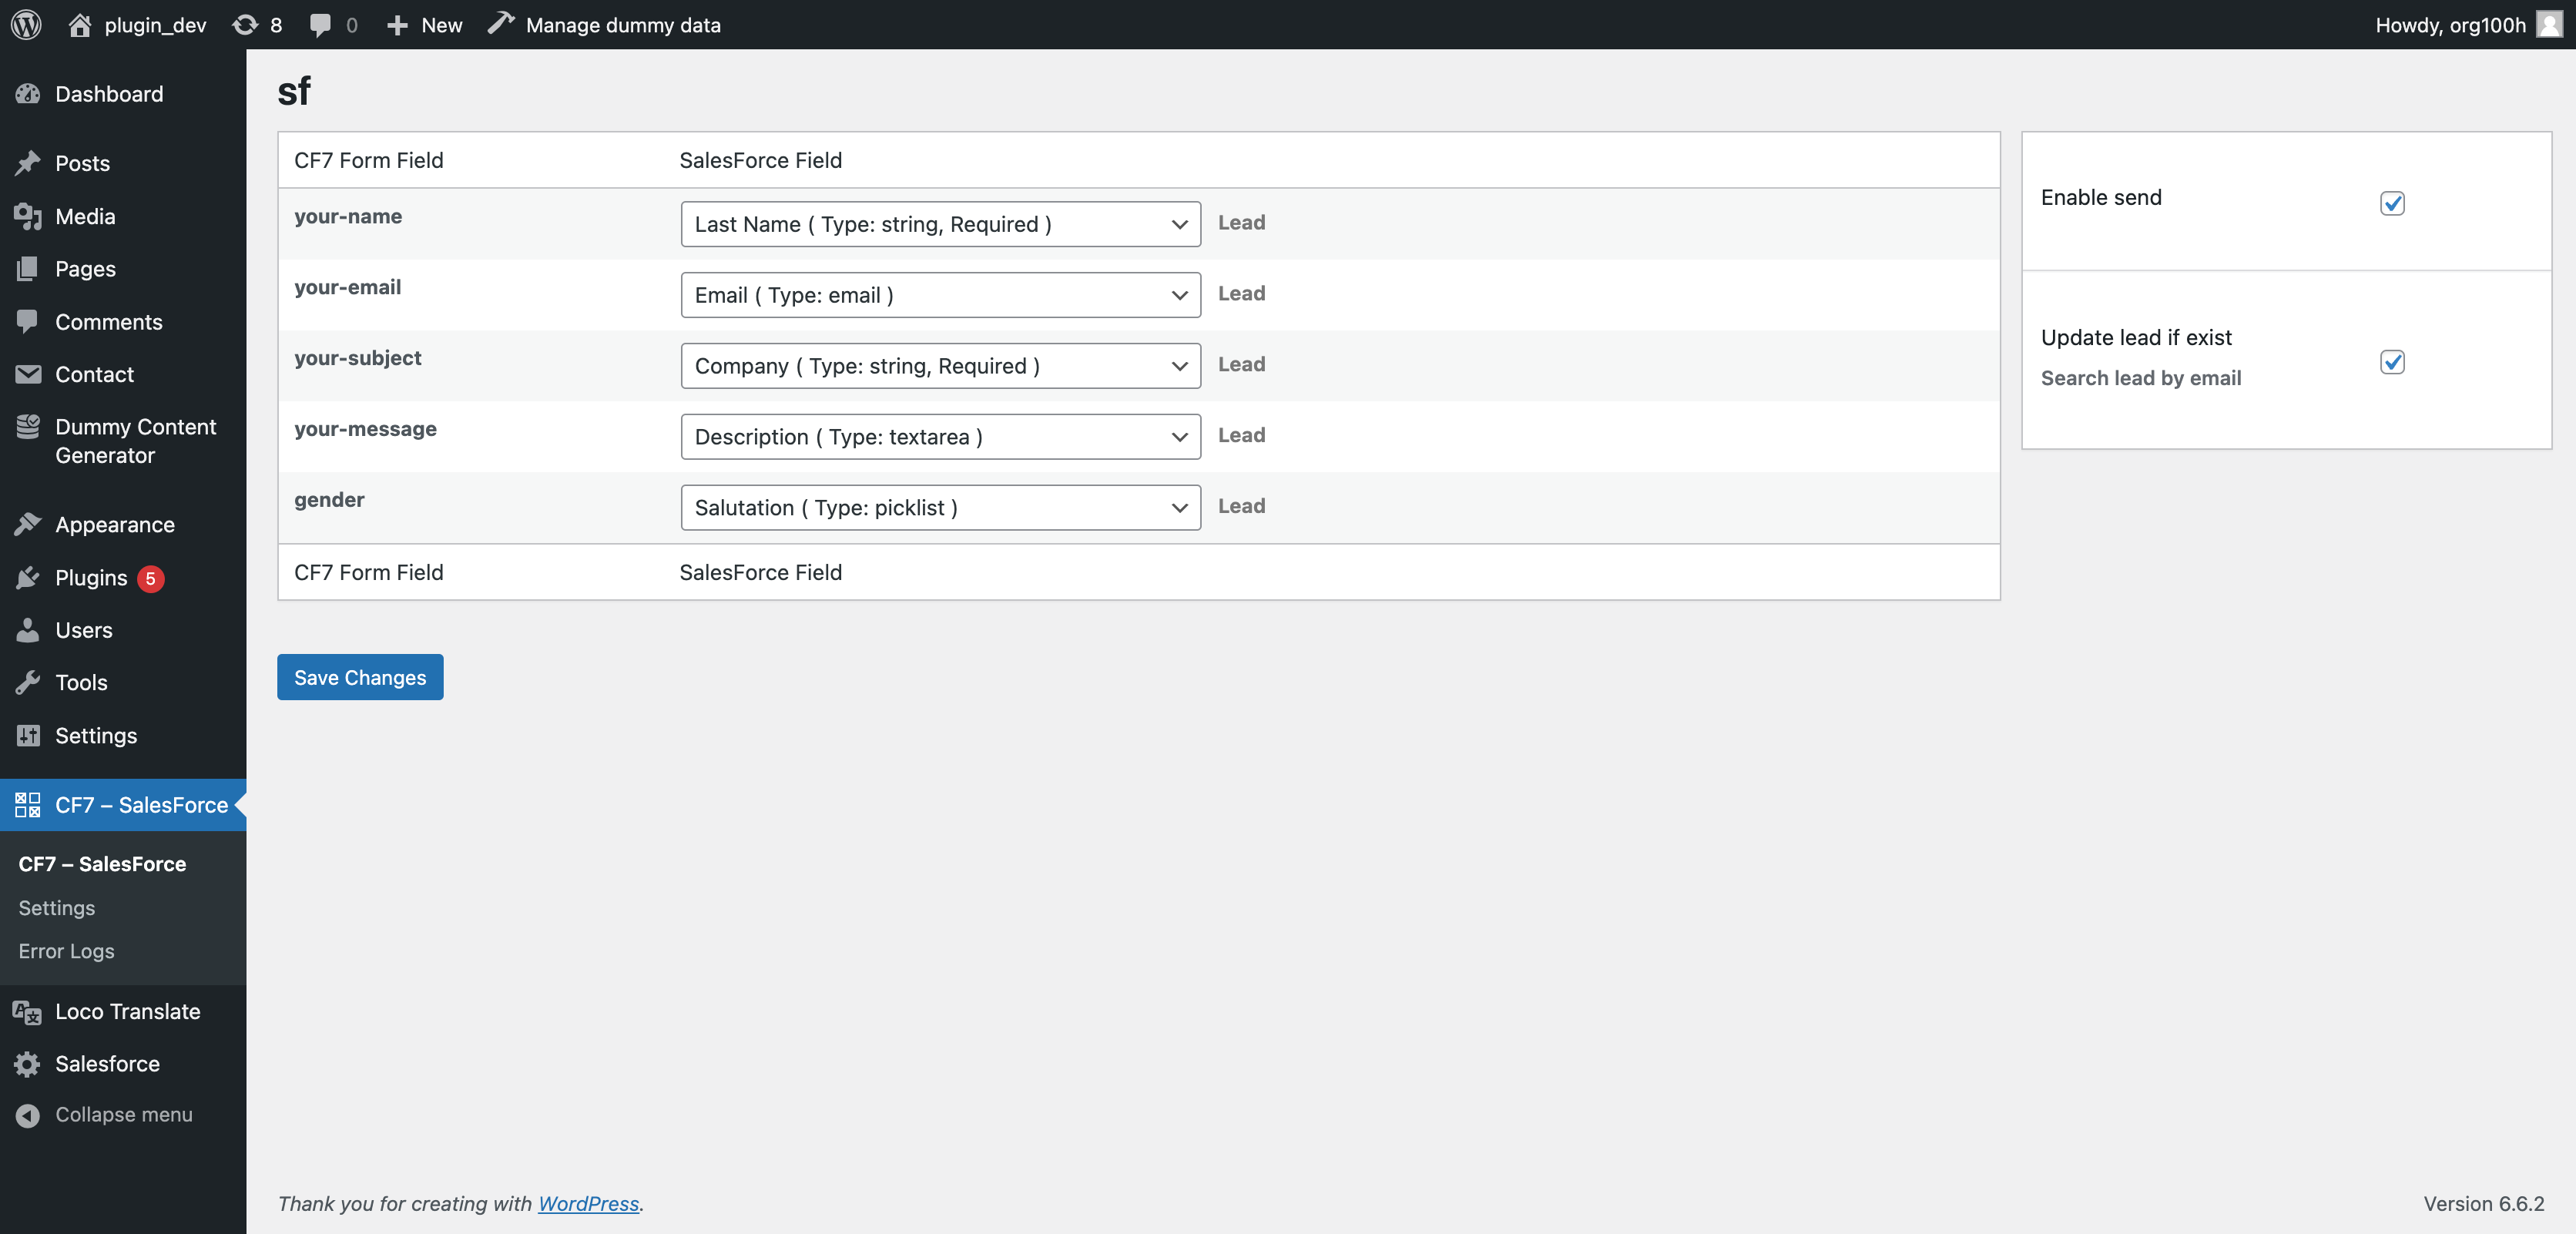The height and width of the screenshot is (1234, 2576).
Task: Click the Dashboard gauge icon
Action: point(28,94)
